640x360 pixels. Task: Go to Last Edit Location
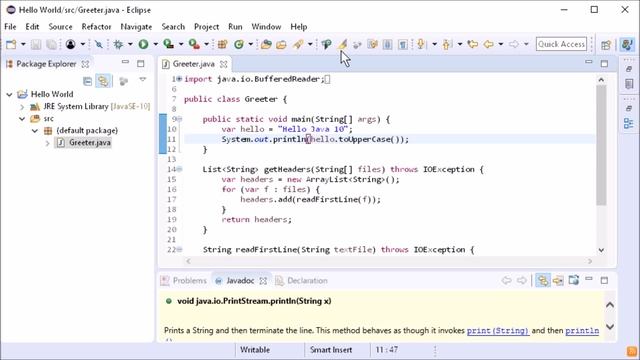[x=473, y=44]
